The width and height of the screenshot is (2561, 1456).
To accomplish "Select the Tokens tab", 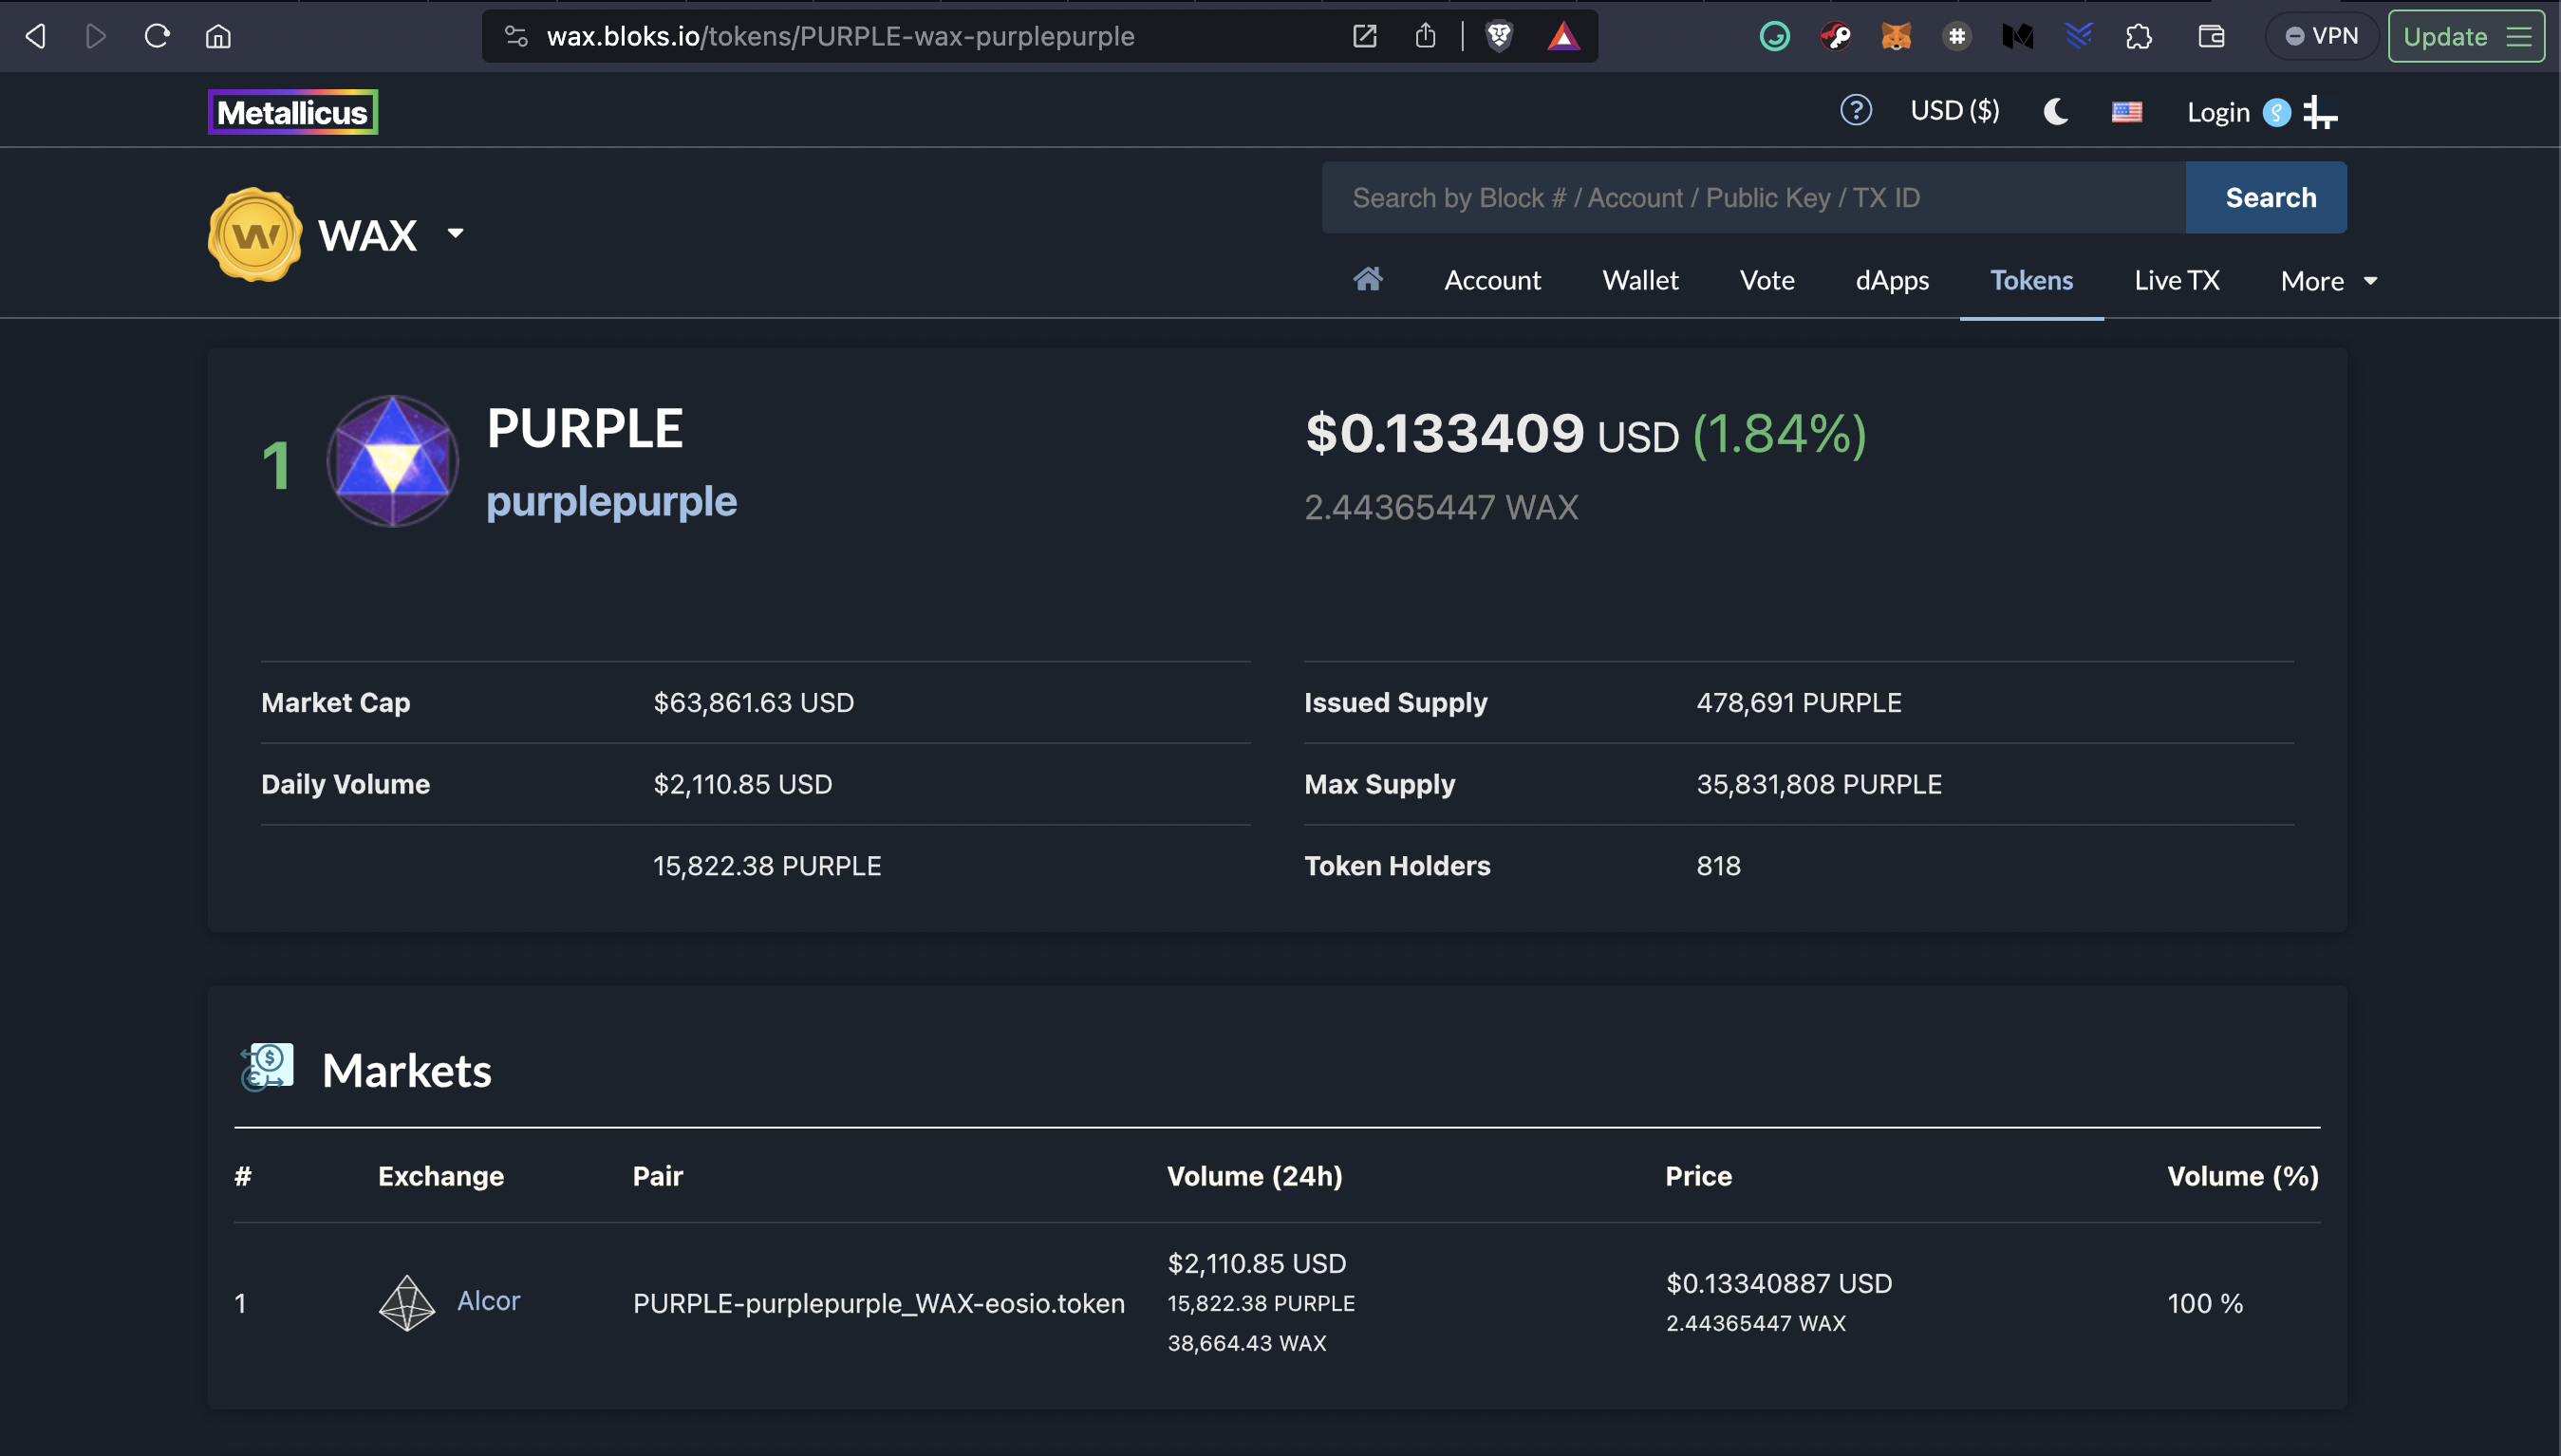I will [x=2031, y=281].
